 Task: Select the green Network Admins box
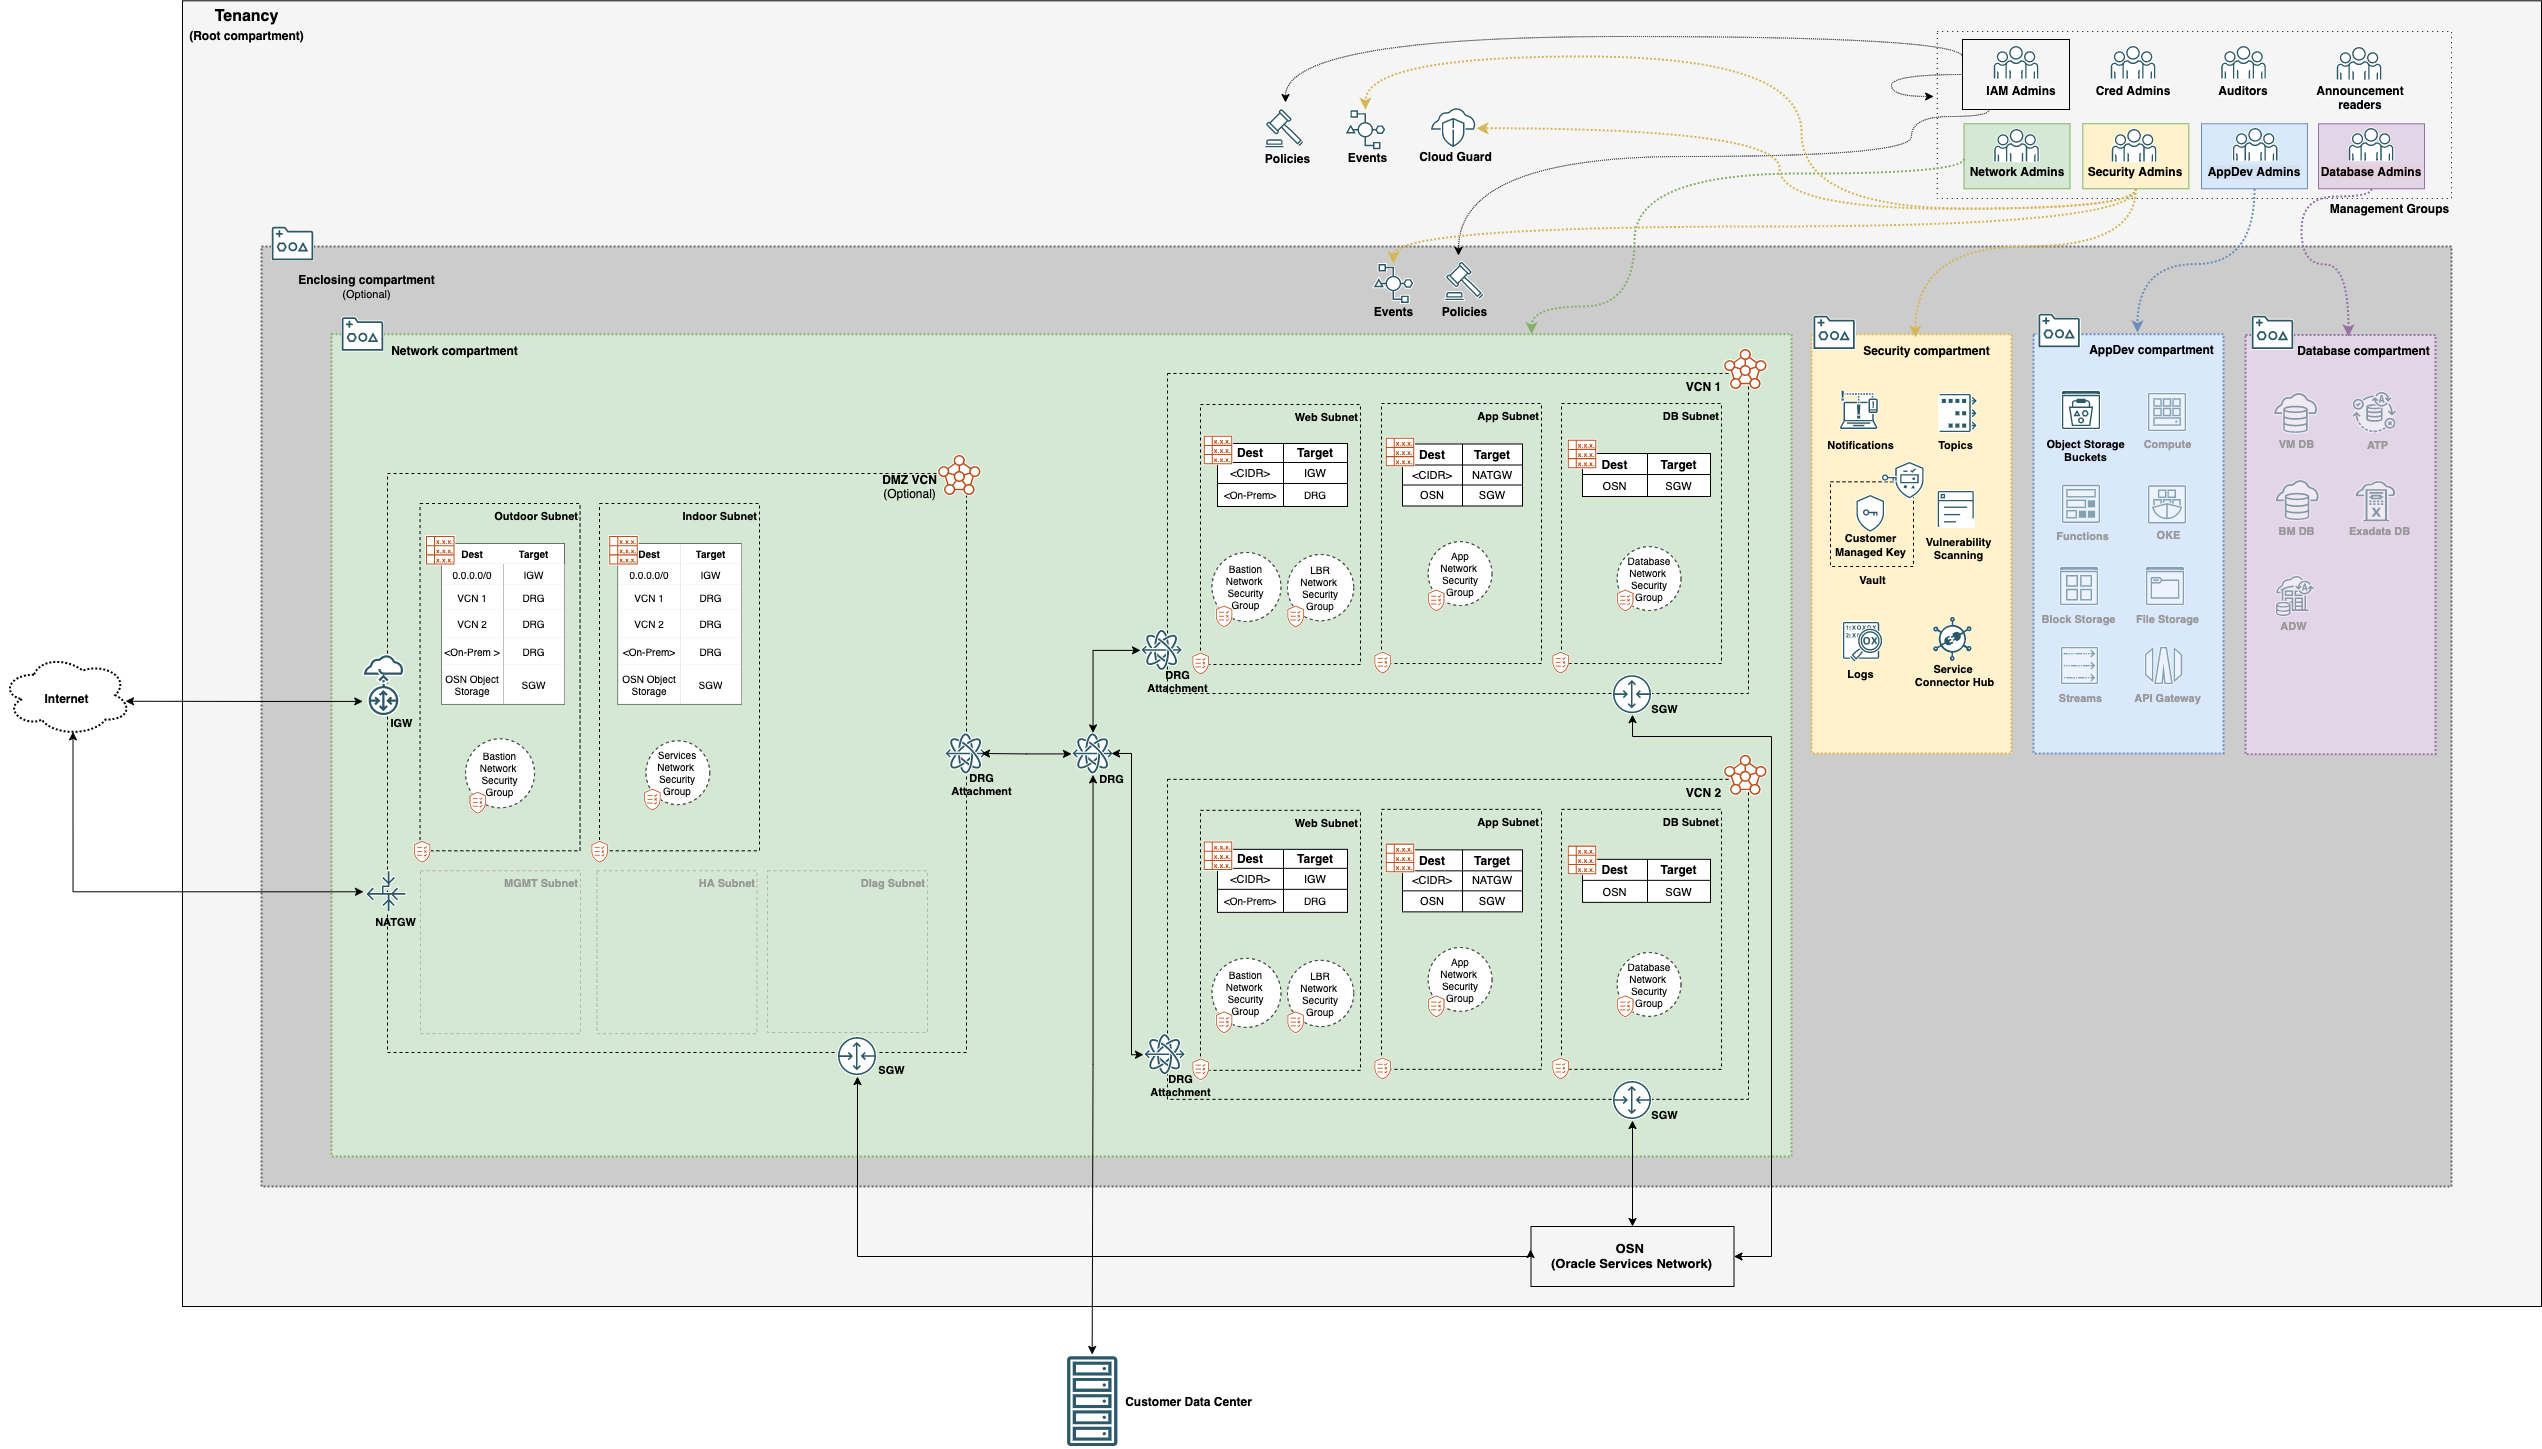click(2016, 156)
